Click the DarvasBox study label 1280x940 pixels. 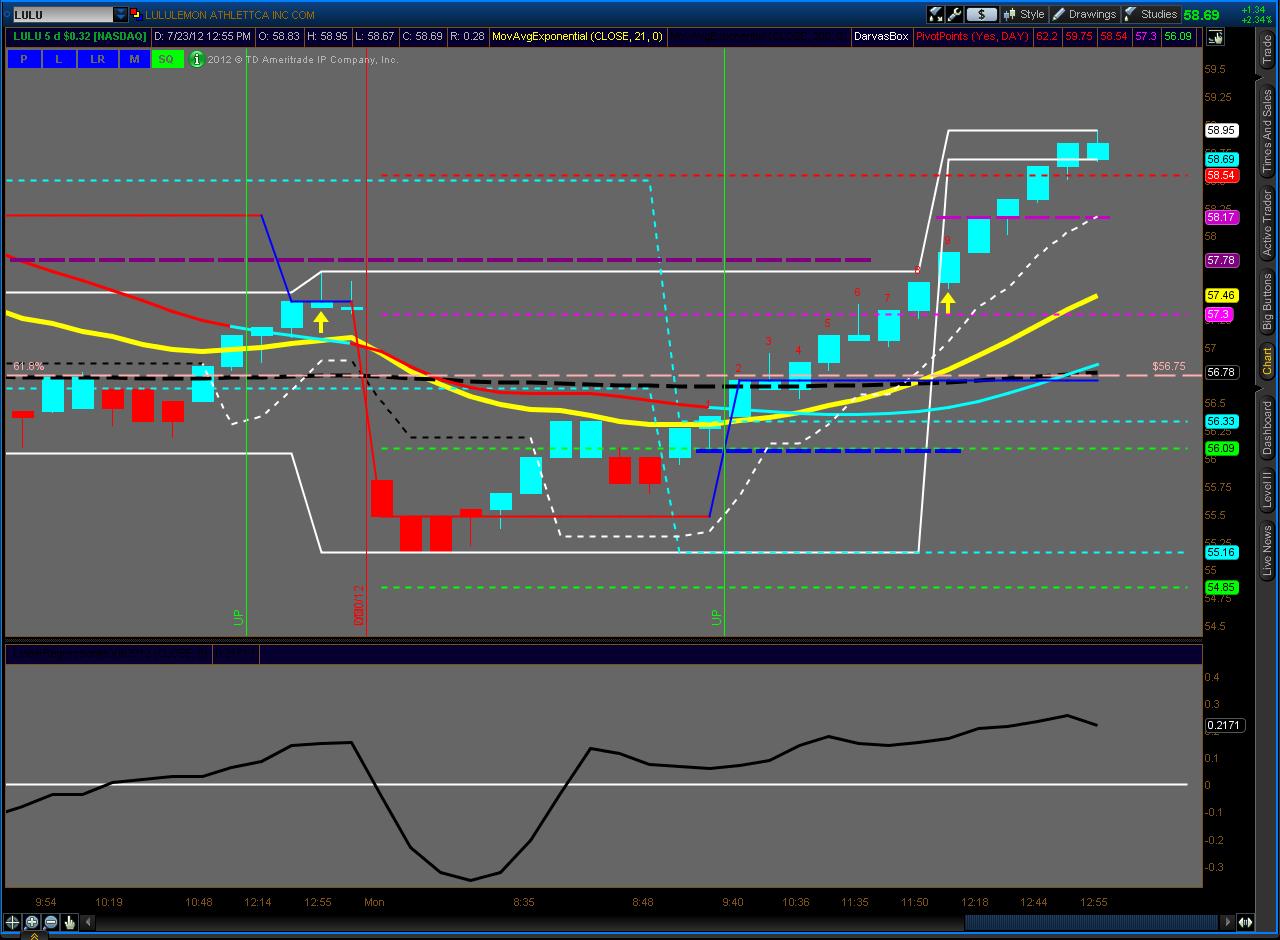(881, 37)
